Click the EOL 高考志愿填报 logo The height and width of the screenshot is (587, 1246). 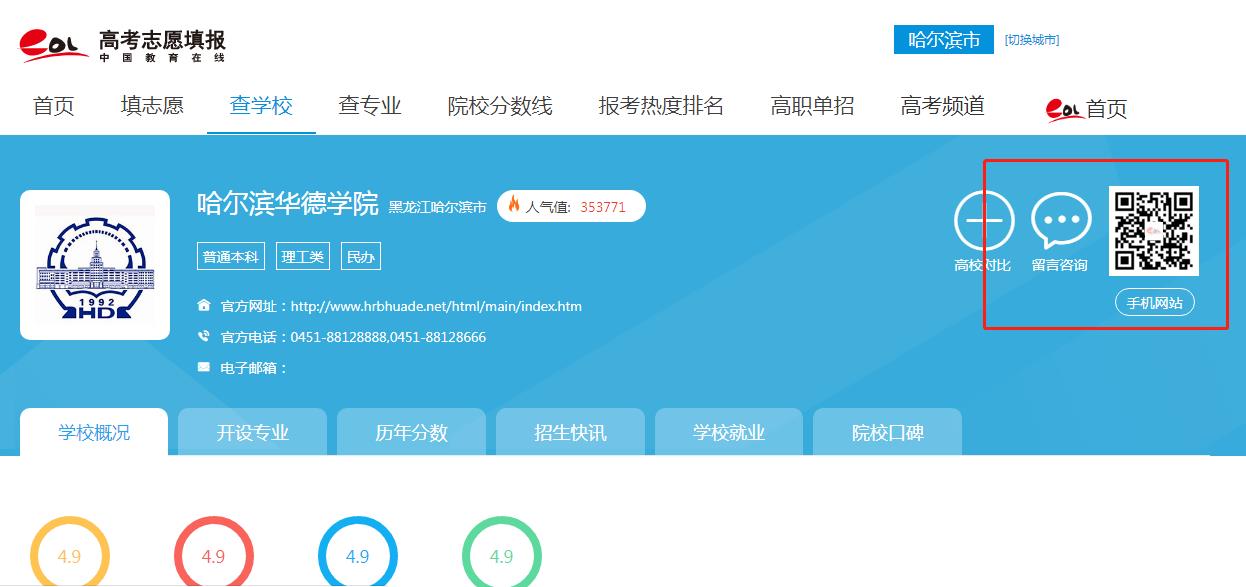click(123, 45)
